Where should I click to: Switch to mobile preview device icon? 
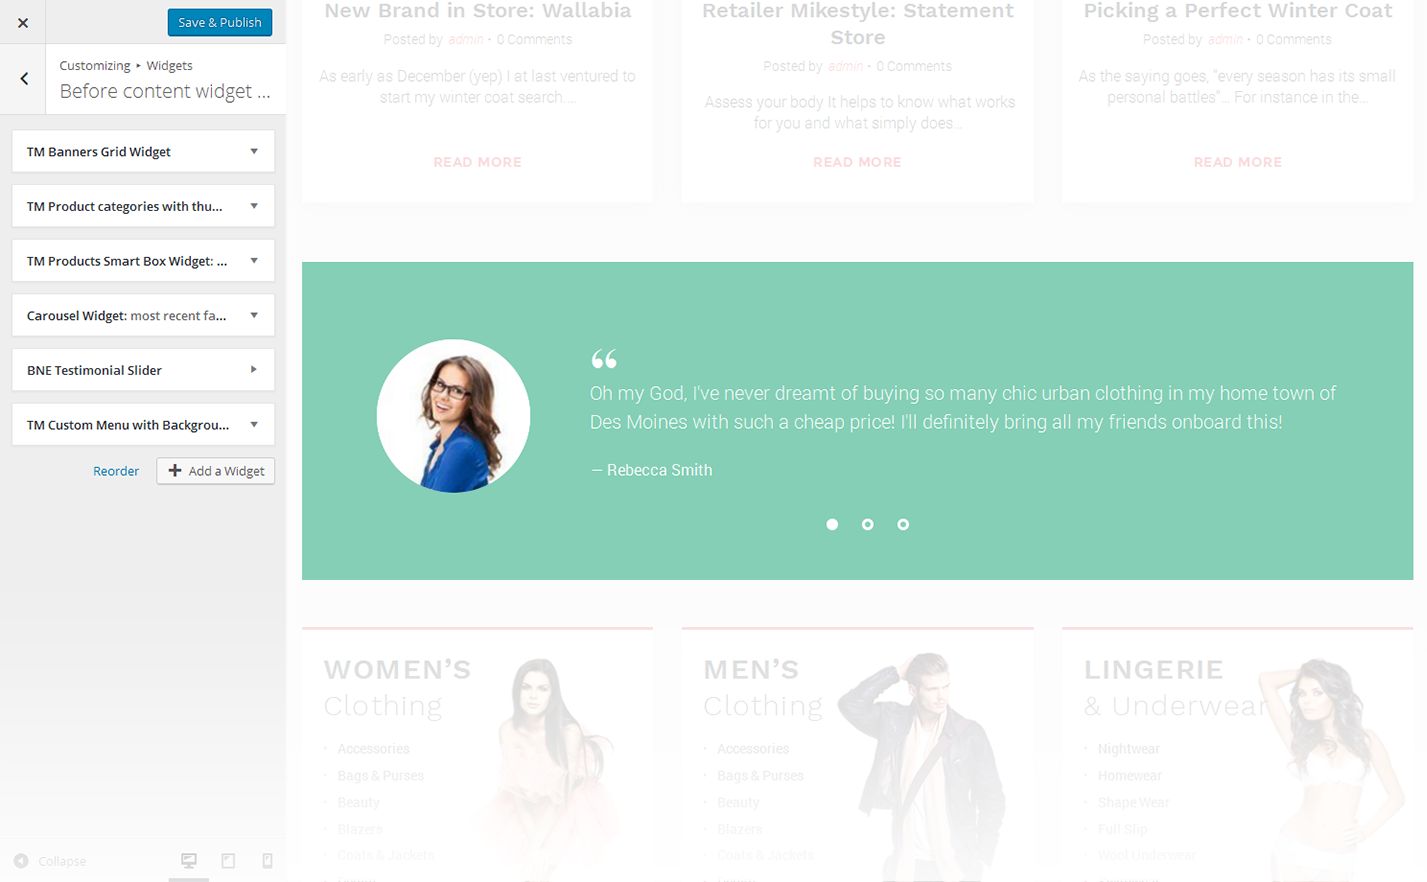click(x=267, y=861)
